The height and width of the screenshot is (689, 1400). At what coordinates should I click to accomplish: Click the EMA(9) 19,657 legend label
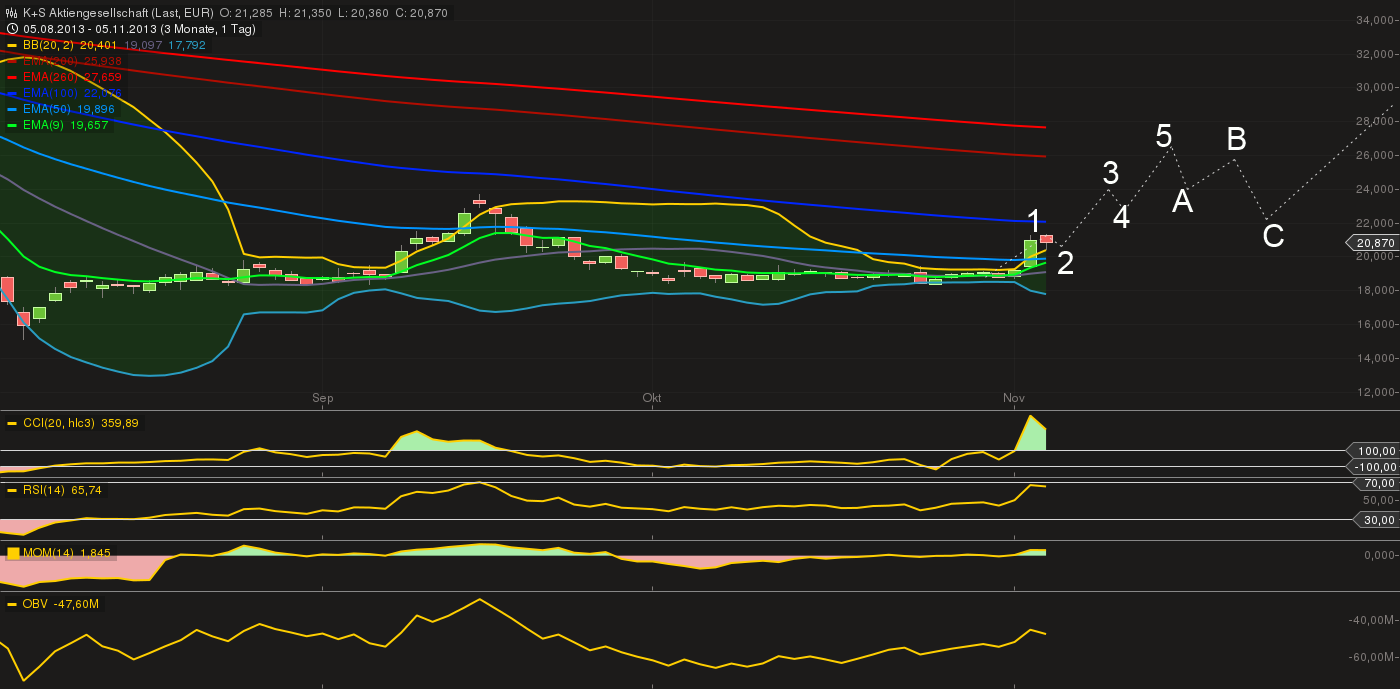point(65,125)
